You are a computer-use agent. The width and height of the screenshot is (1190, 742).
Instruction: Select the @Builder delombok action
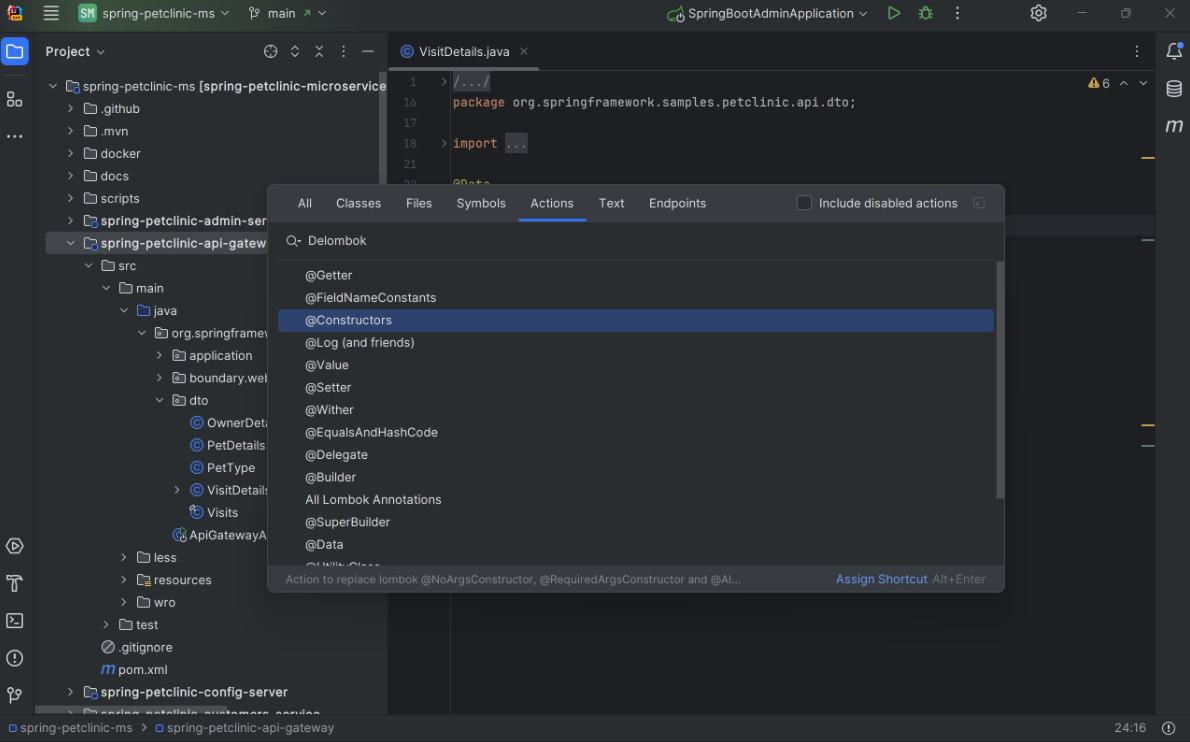pos(331,477)
